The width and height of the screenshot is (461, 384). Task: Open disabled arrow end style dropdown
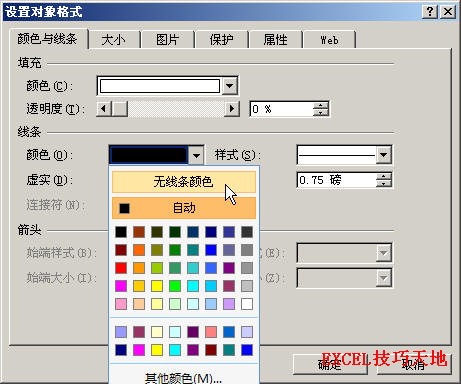[x=384, y=253]
